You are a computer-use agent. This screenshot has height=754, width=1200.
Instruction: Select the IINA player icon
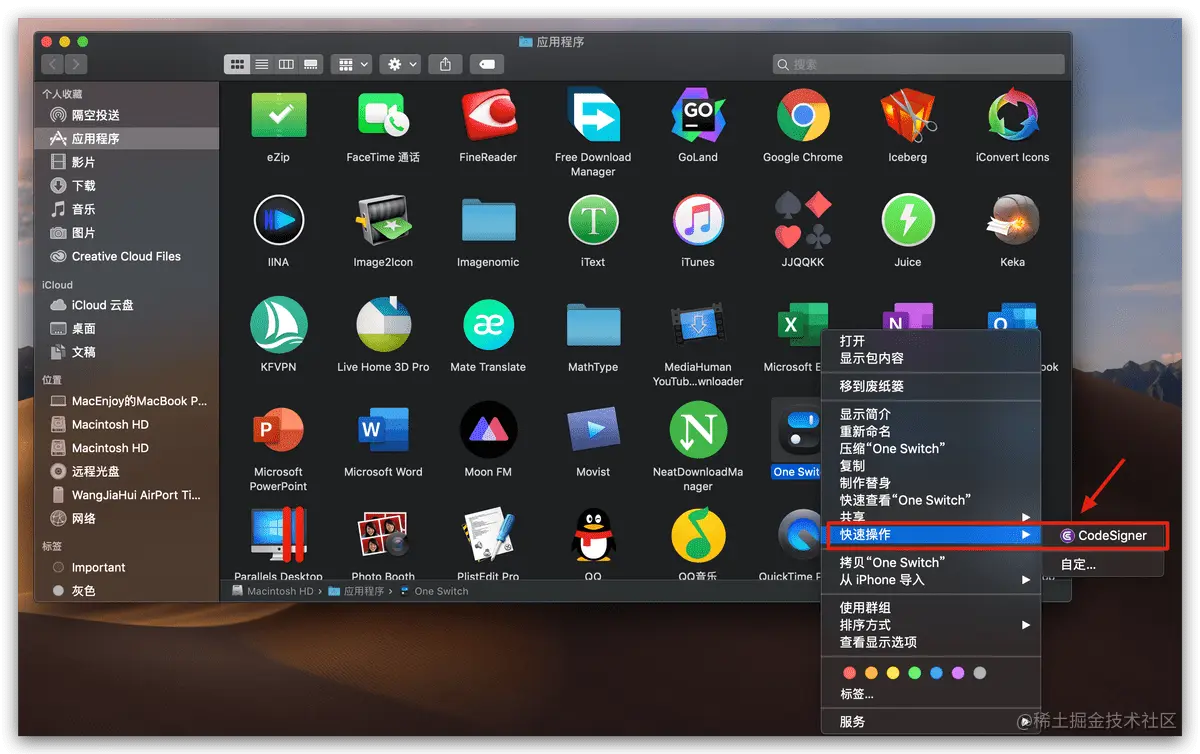tap(278, 221)
